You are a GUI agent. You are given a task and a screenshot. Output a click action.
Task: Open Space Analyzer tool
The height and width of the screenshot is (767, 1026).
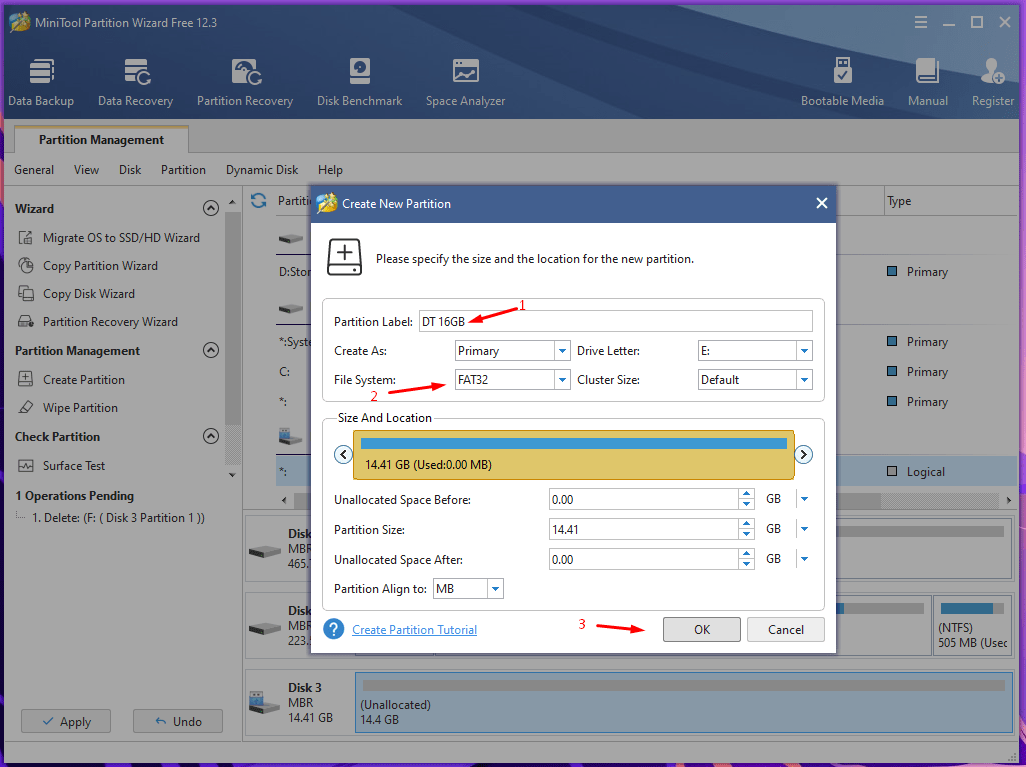click(465, 82)
